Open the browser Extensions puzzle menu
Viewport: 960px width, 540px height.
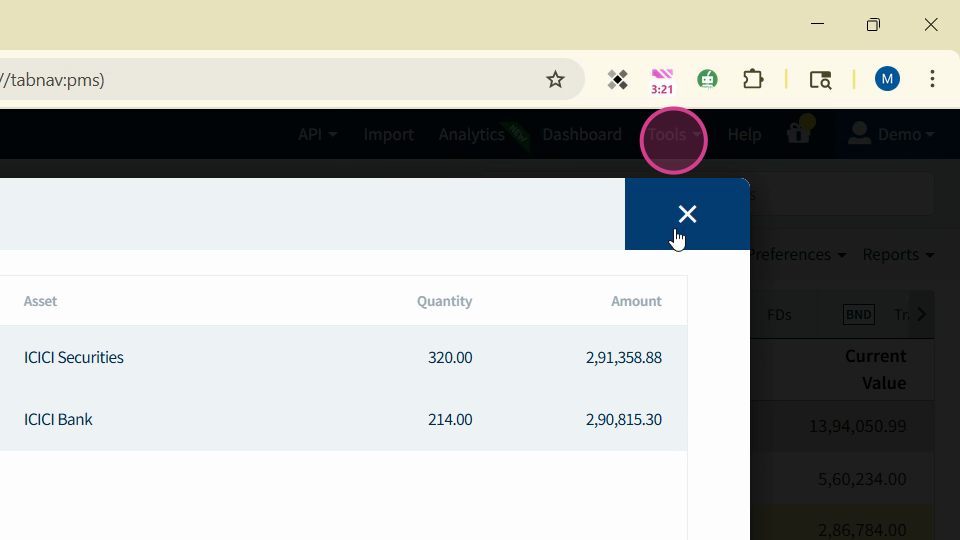coord(753,80)
